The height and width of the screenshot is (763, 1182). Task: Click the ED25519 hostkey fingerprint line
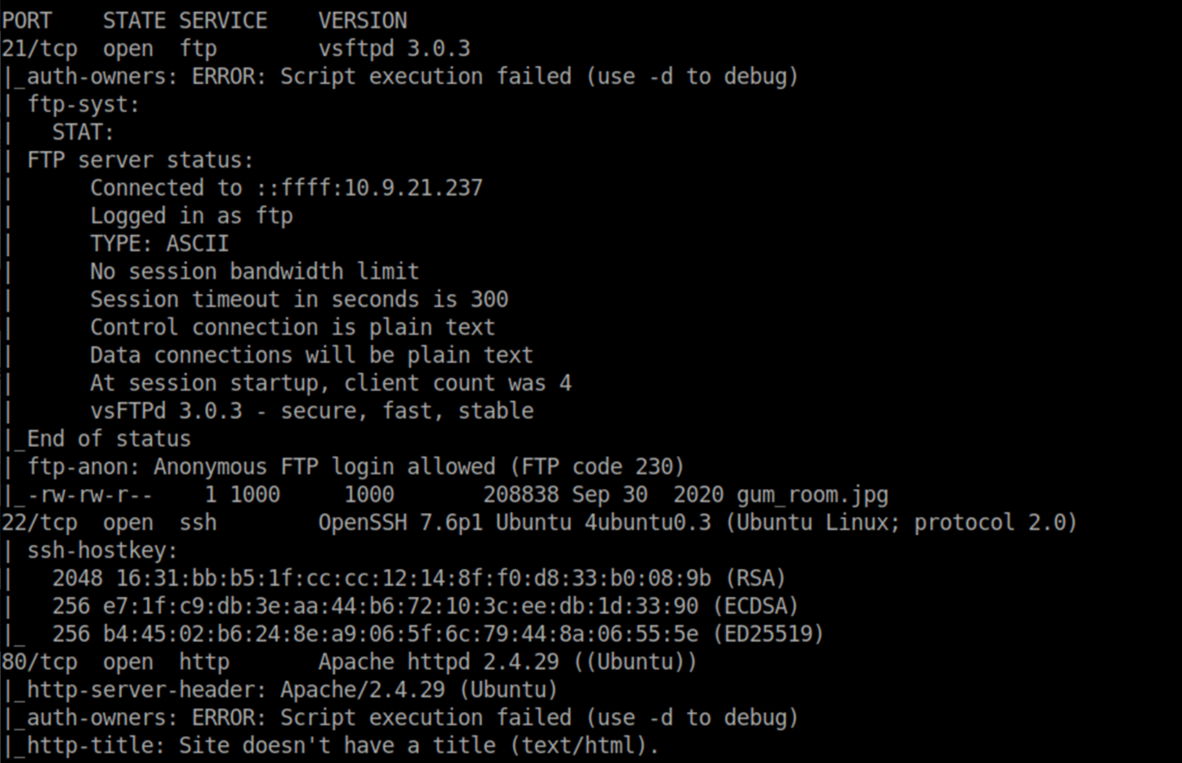pyautogui.click(x=438, y=634)
